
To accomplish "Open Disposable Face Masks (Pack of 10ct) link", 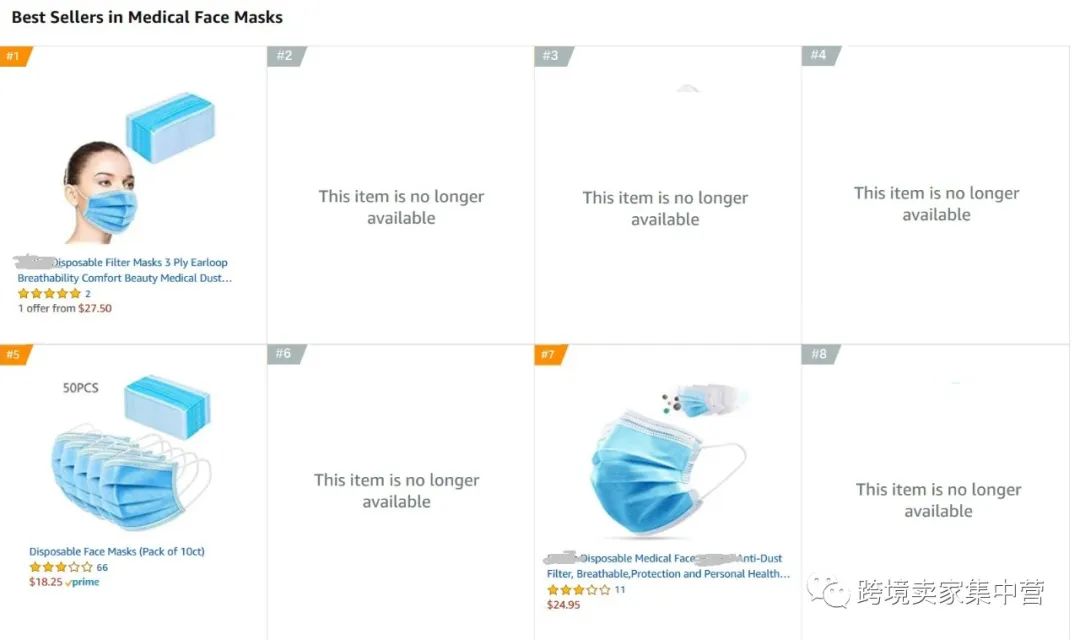I will [116, 552].
